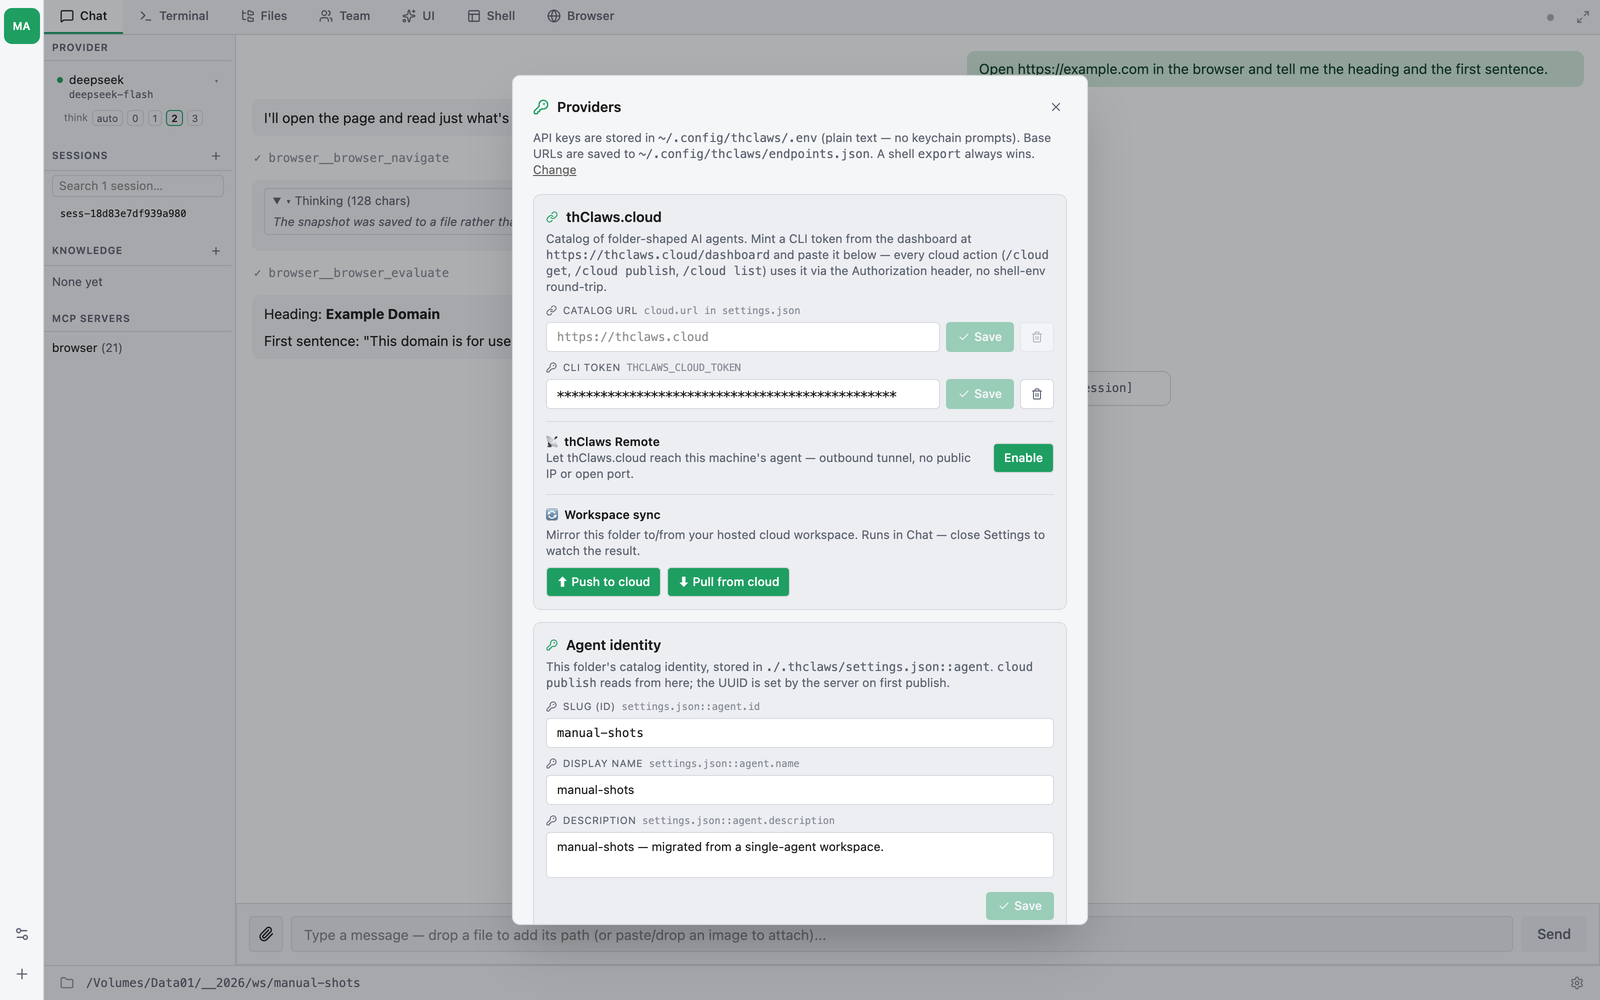
Task: Open the Files tab
Action: point(264,16)
